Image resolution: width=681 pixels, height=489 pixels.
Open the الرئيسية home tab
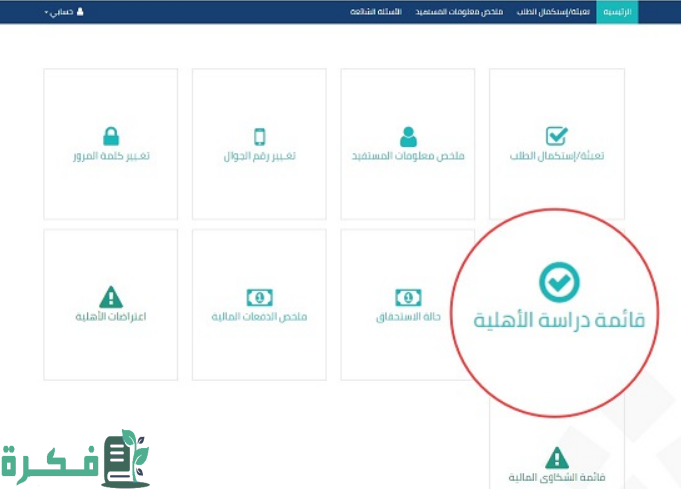[x=617, y=12]
